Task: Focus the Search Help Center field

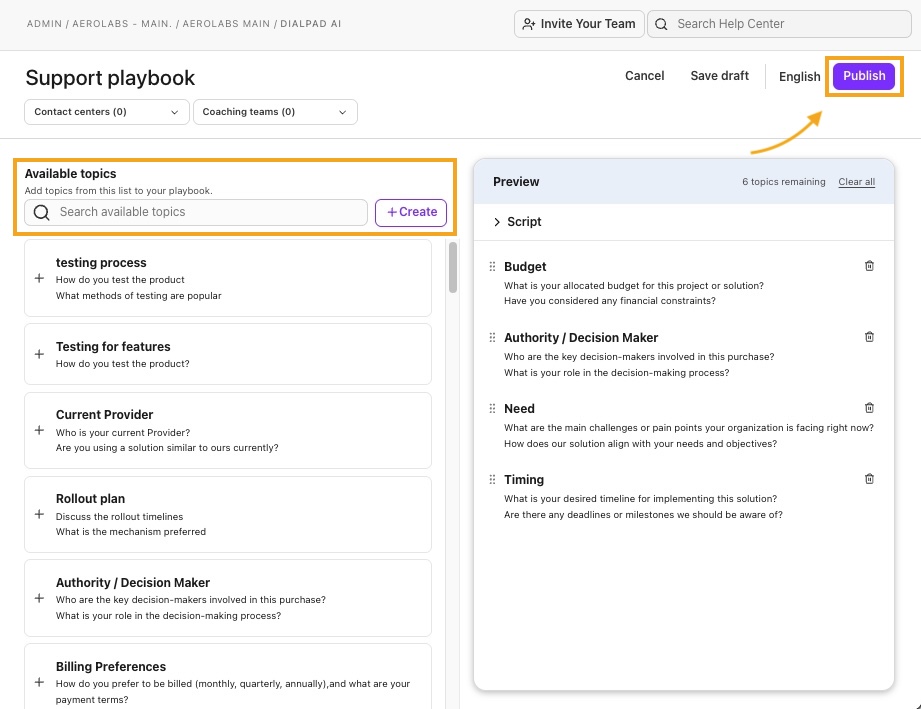Action: point(779,24)
